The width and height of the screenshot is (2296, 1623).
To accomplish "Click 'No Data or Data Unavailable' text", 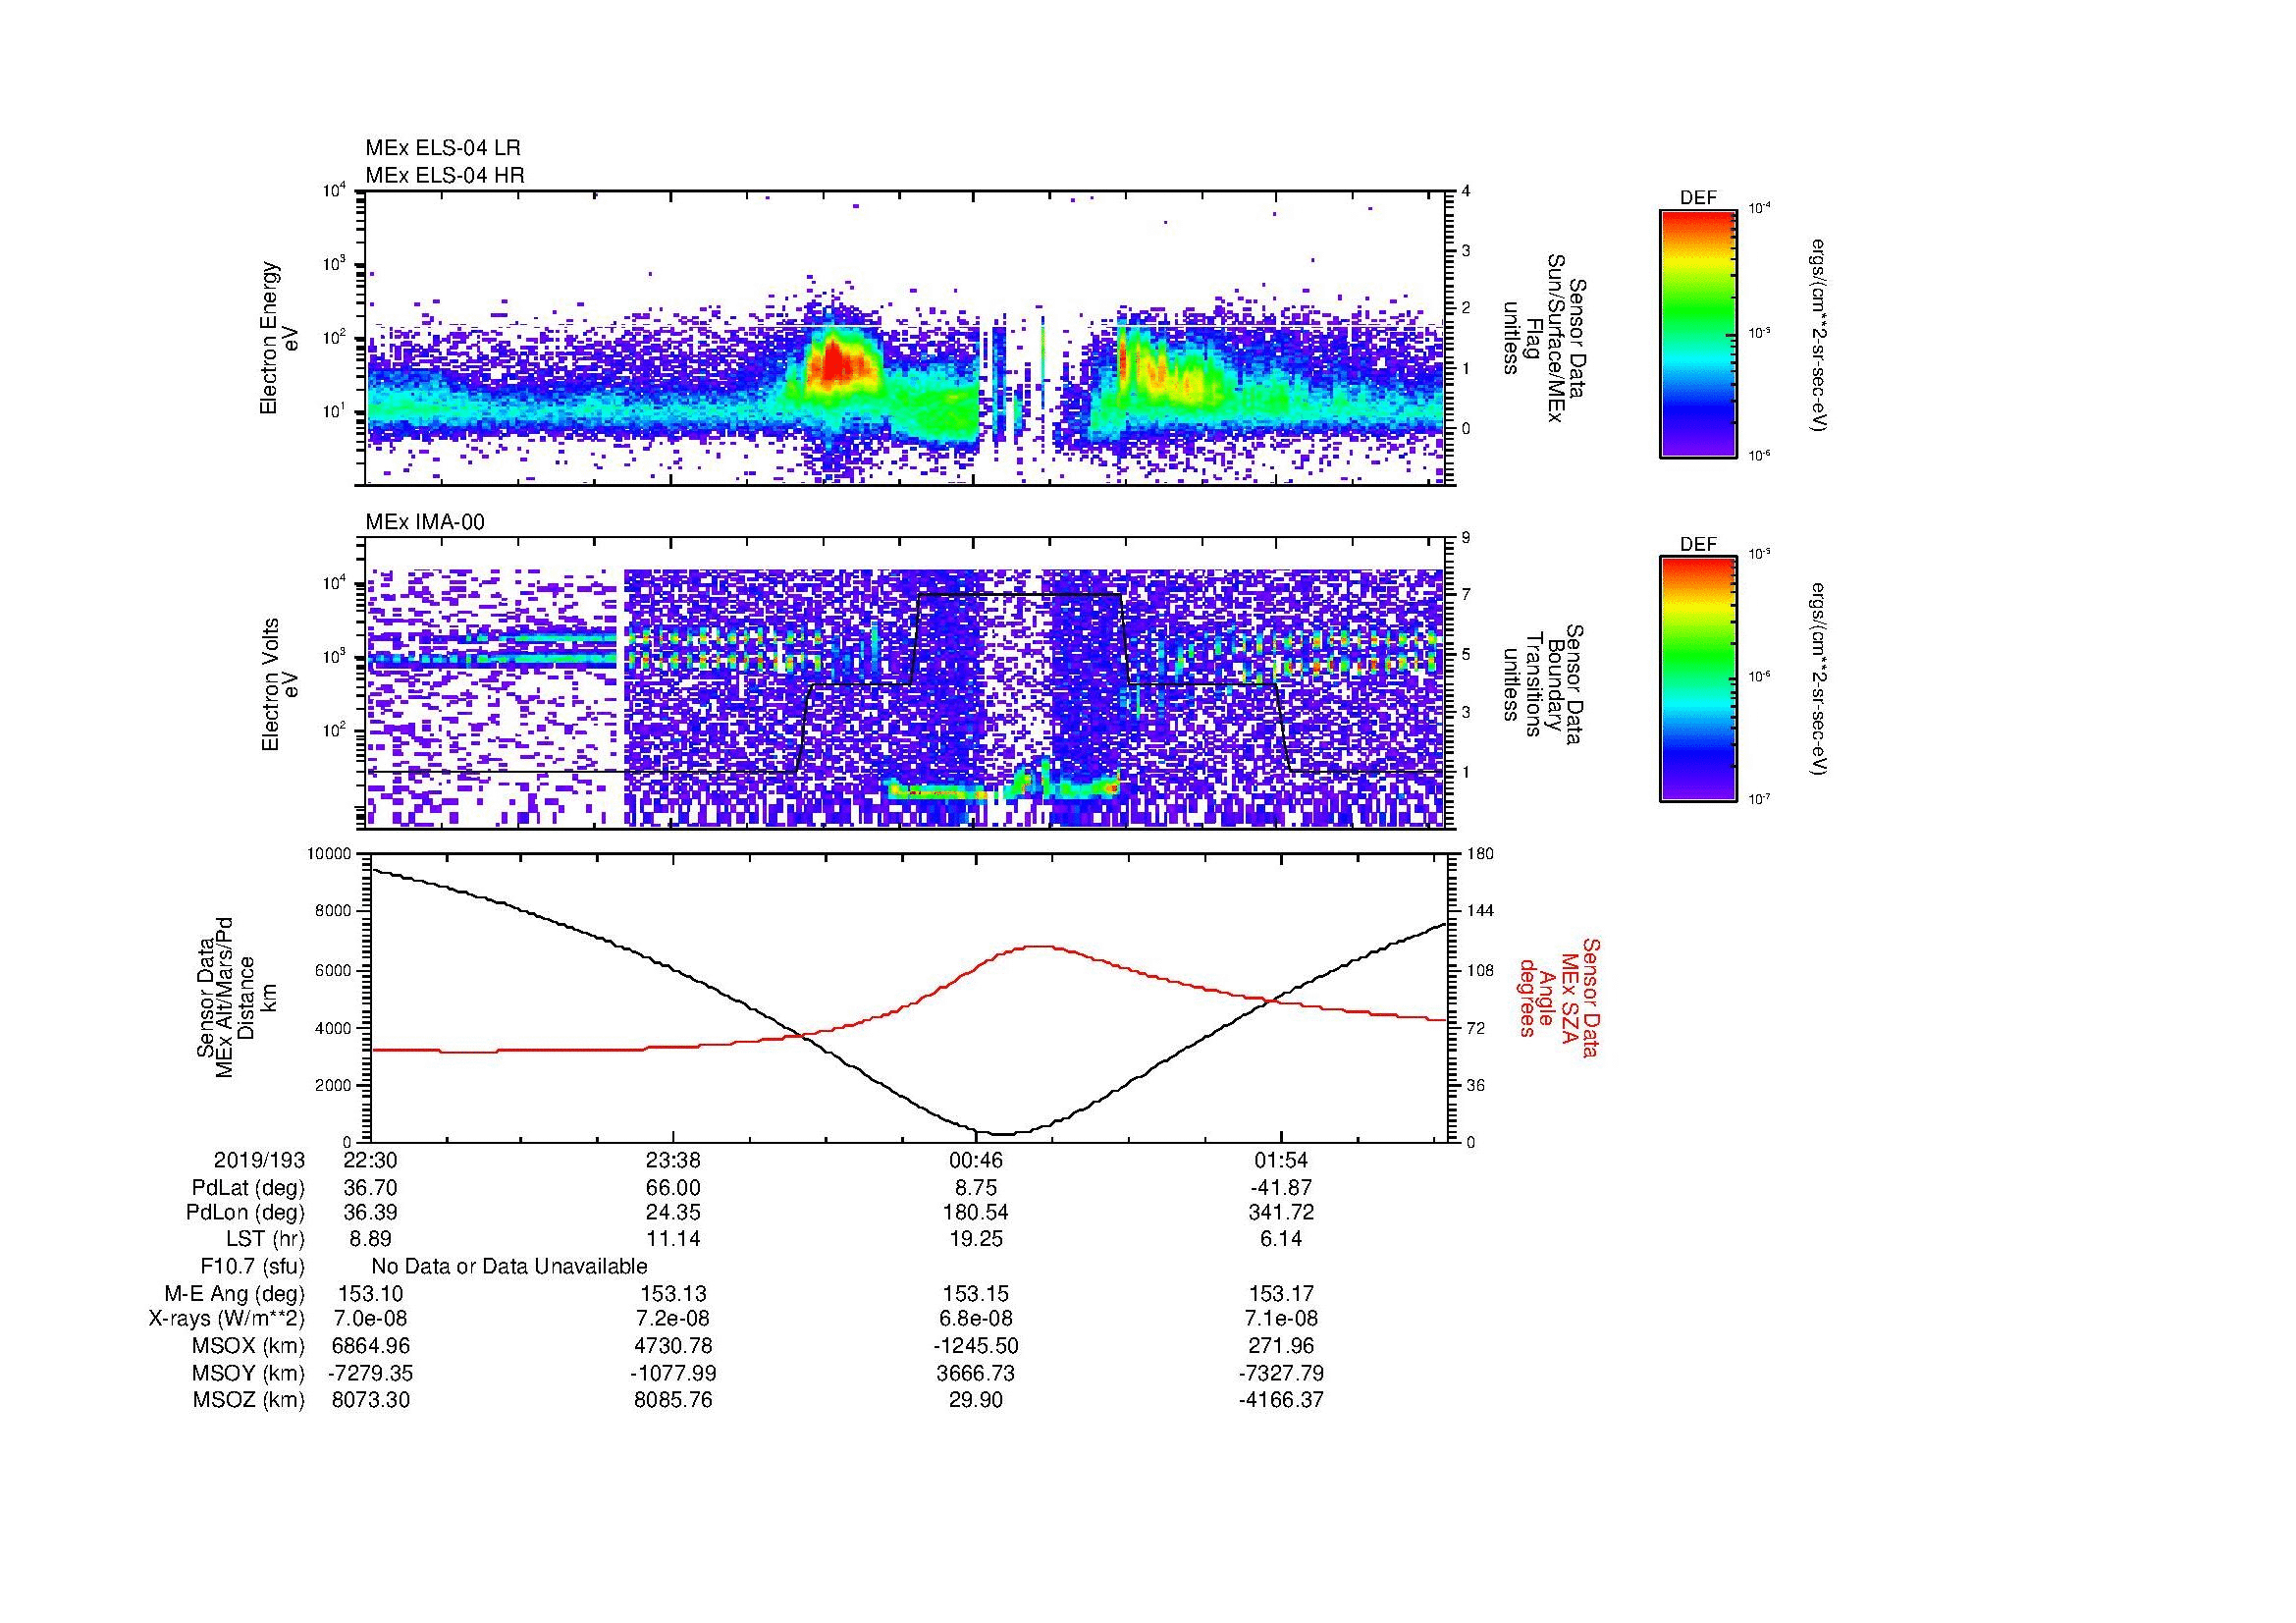I will pyautogui.click(x=509, y=1267).
